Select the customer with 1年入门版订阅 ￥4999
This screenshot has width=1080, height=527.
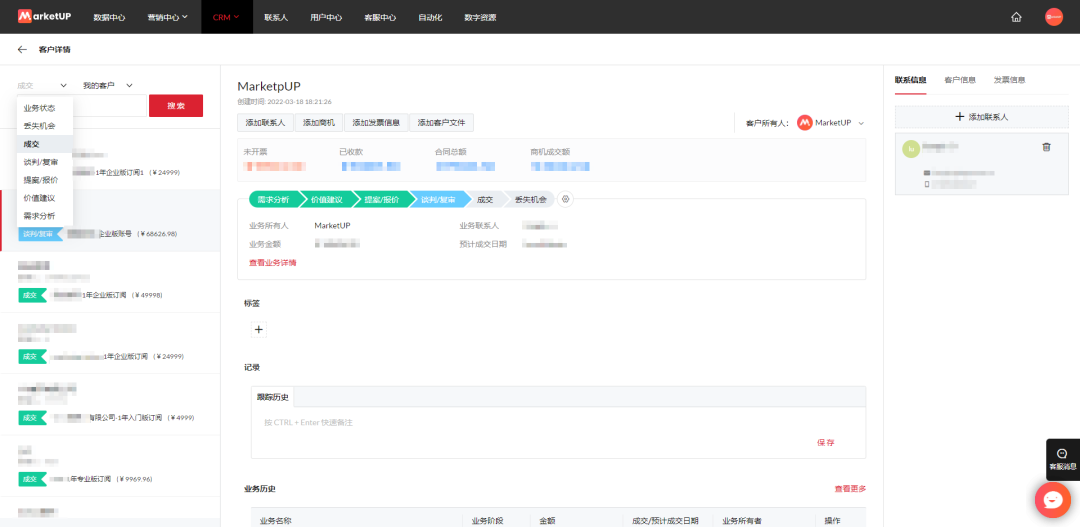tap(110, 404)
